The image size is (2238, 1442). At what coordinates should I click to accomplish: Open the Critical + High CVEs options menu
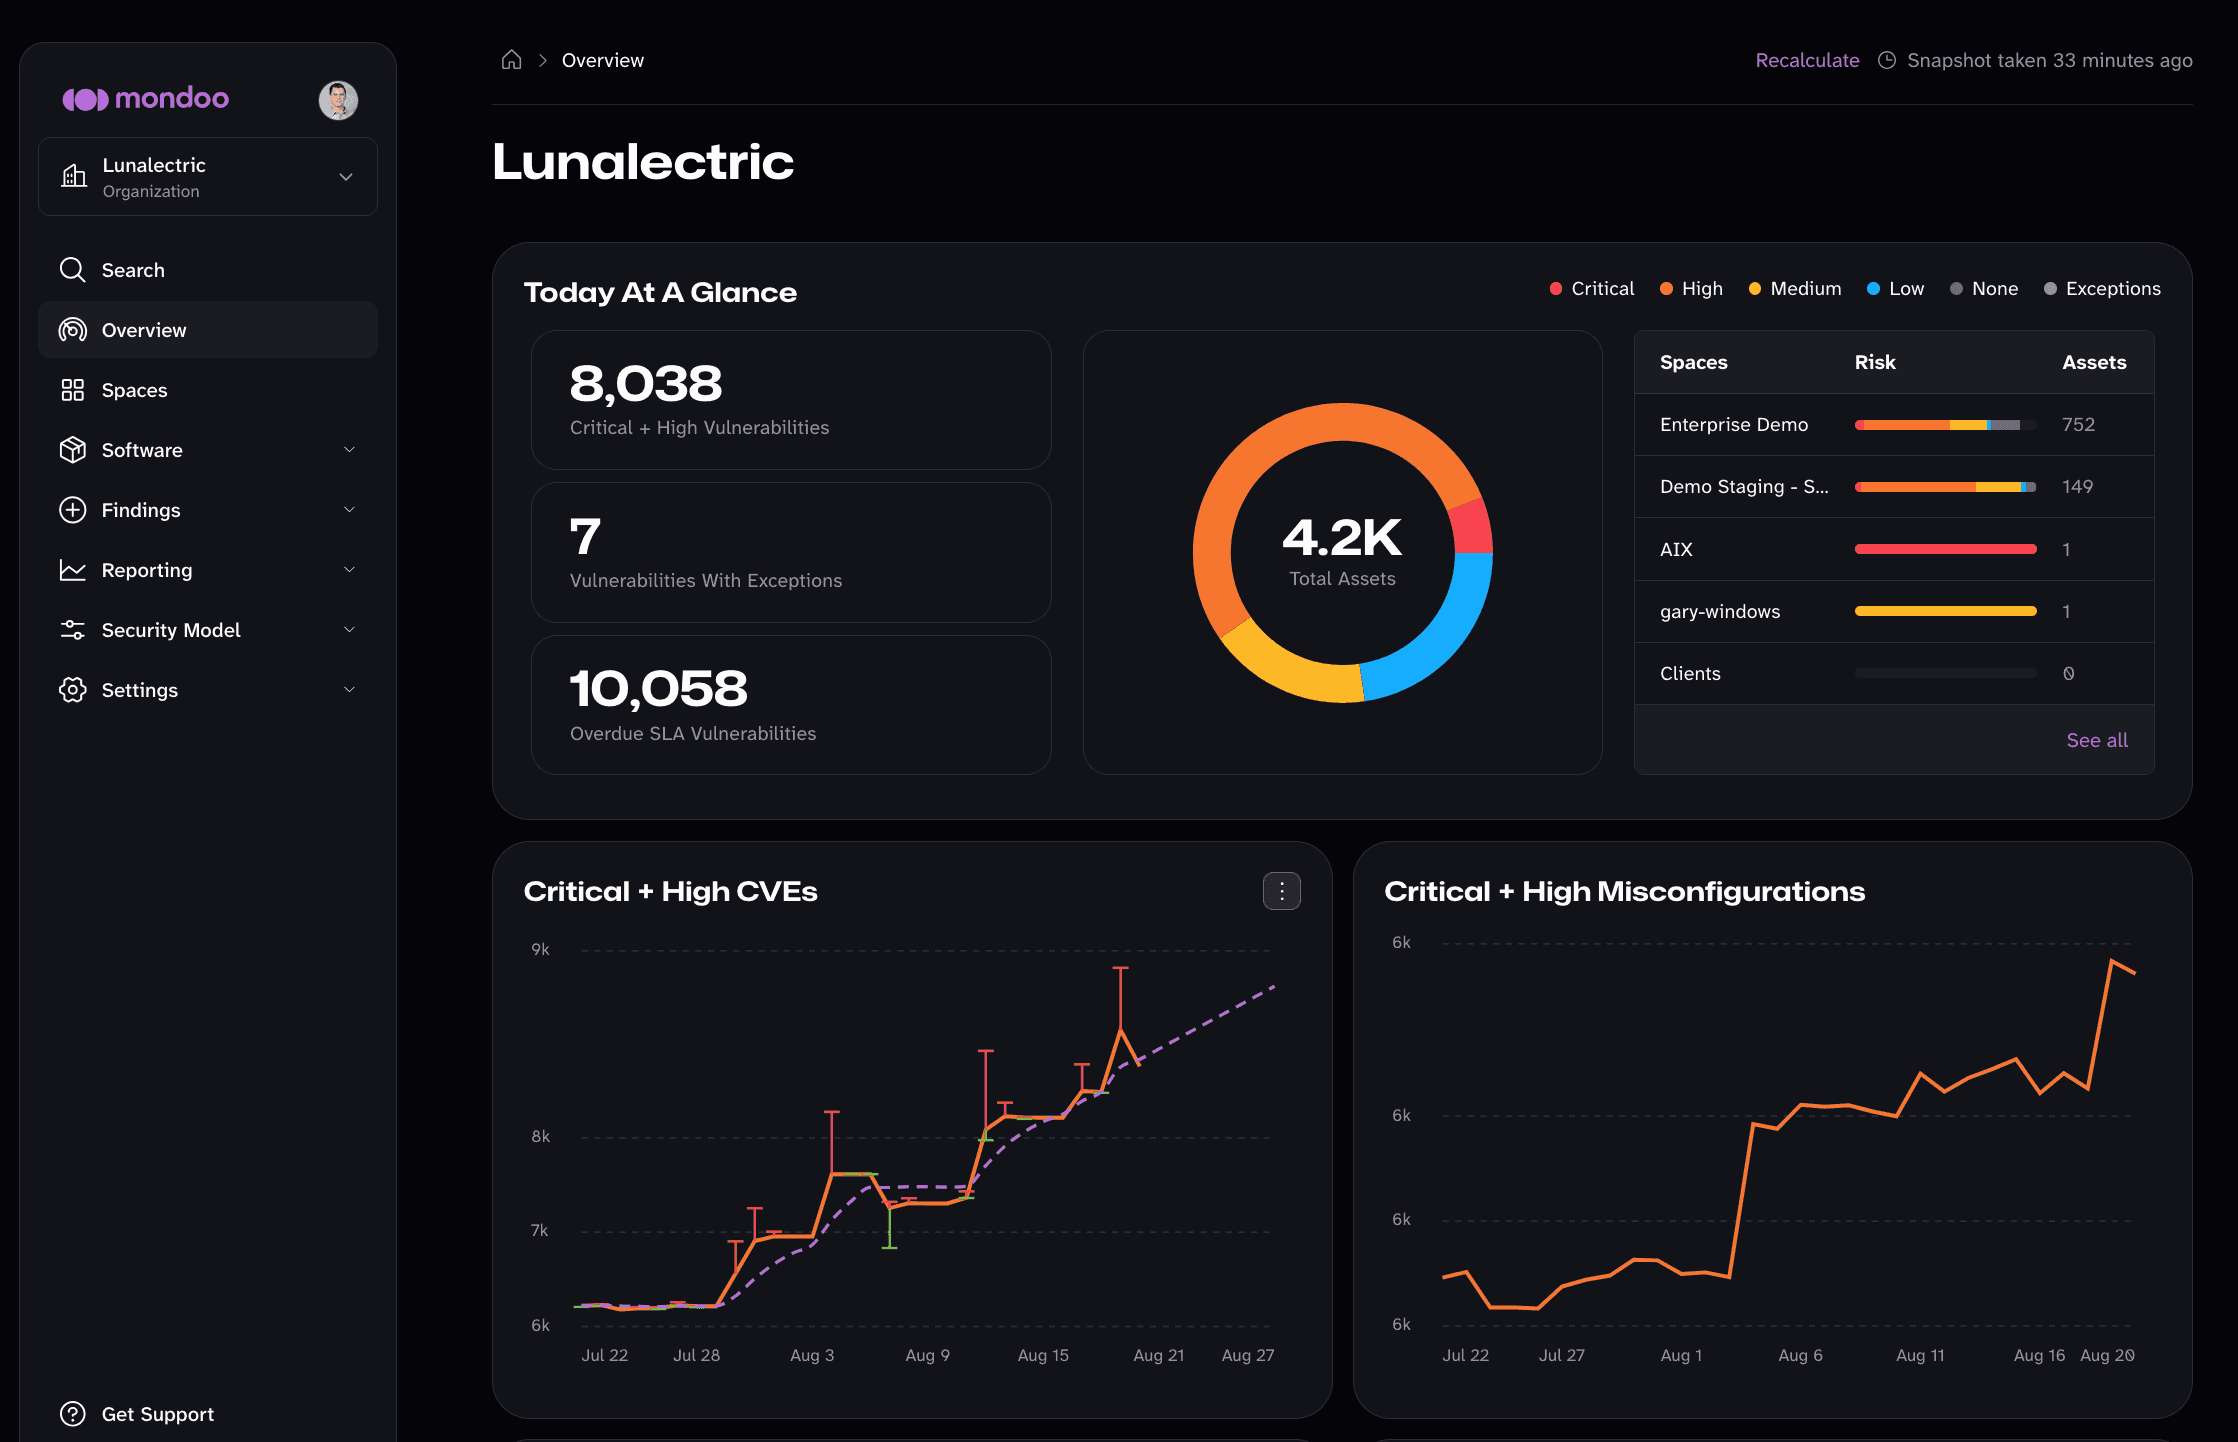pos(1282,891)
